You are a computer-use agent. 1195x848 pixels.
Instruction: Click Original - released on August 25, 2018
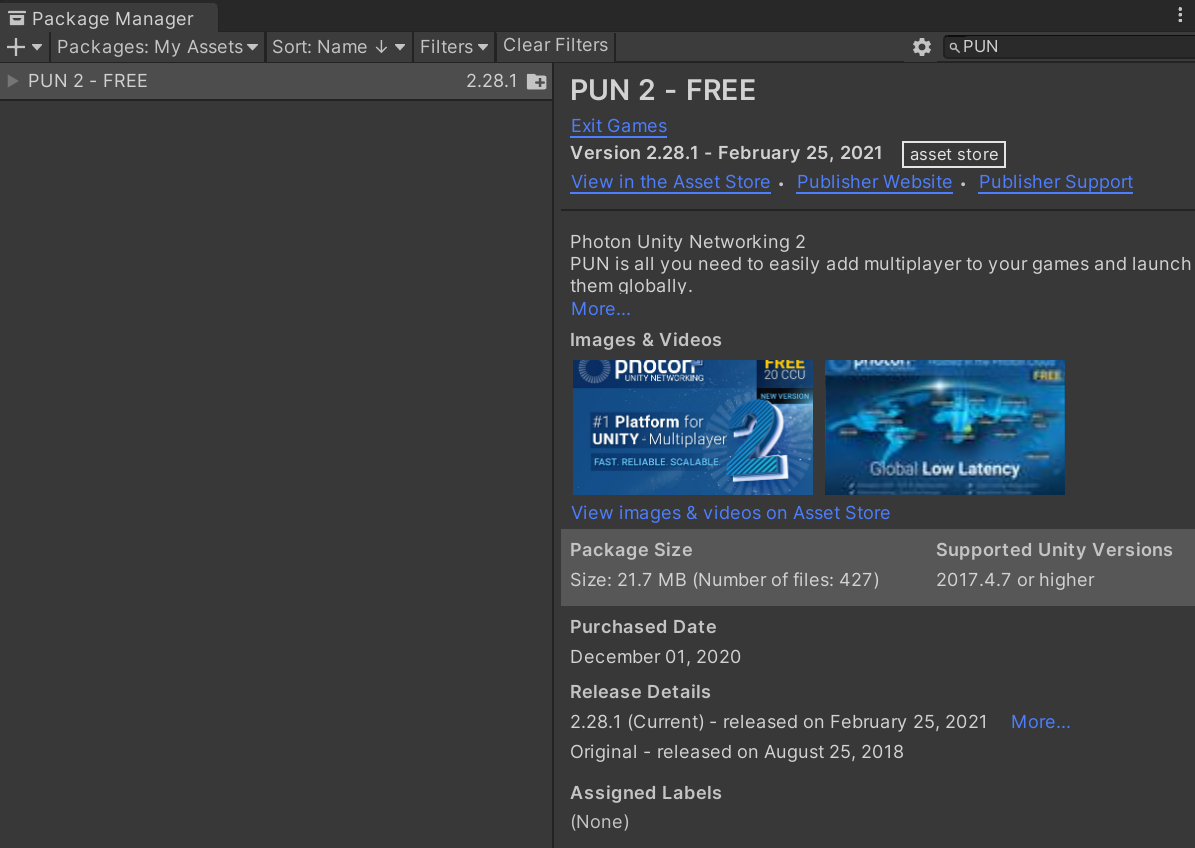point(736,752)
